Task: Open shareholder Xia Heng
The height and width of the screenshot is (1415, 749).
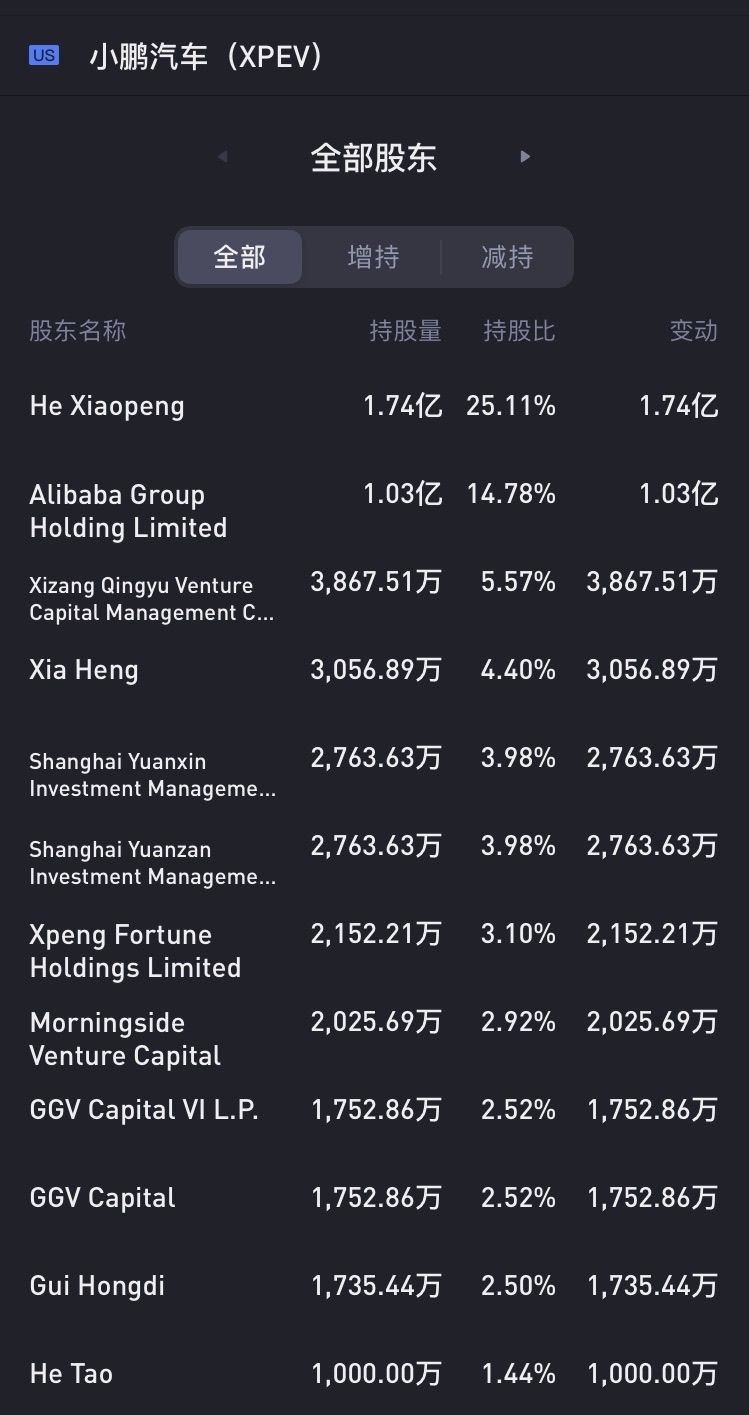Action: click(x=84, y=670)
